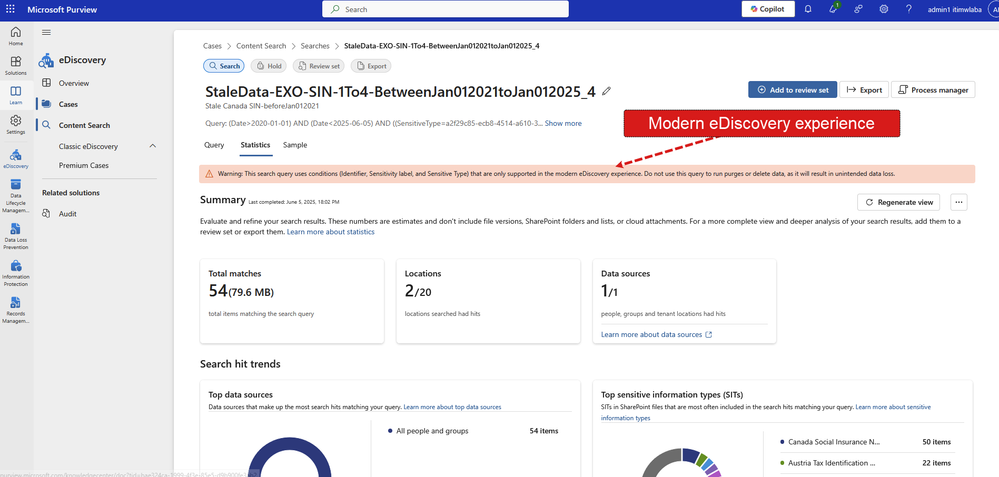Collapse the Classic eDiscovery section chevron
The height and width of the screenshot is (477, 999).
pos(153,146)
